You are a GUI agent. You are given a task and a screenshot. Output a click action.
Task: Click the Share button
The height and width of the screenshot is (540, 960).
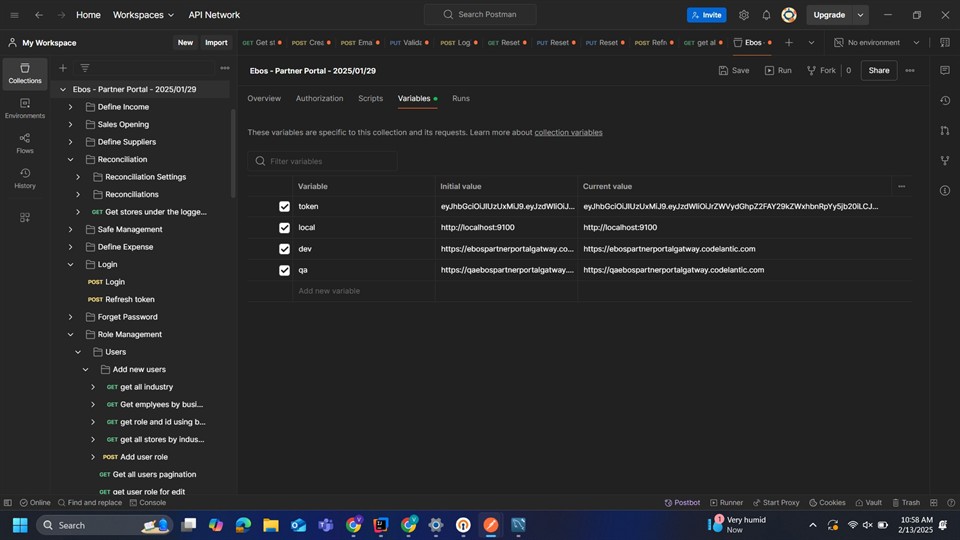[x=878, y=71]
